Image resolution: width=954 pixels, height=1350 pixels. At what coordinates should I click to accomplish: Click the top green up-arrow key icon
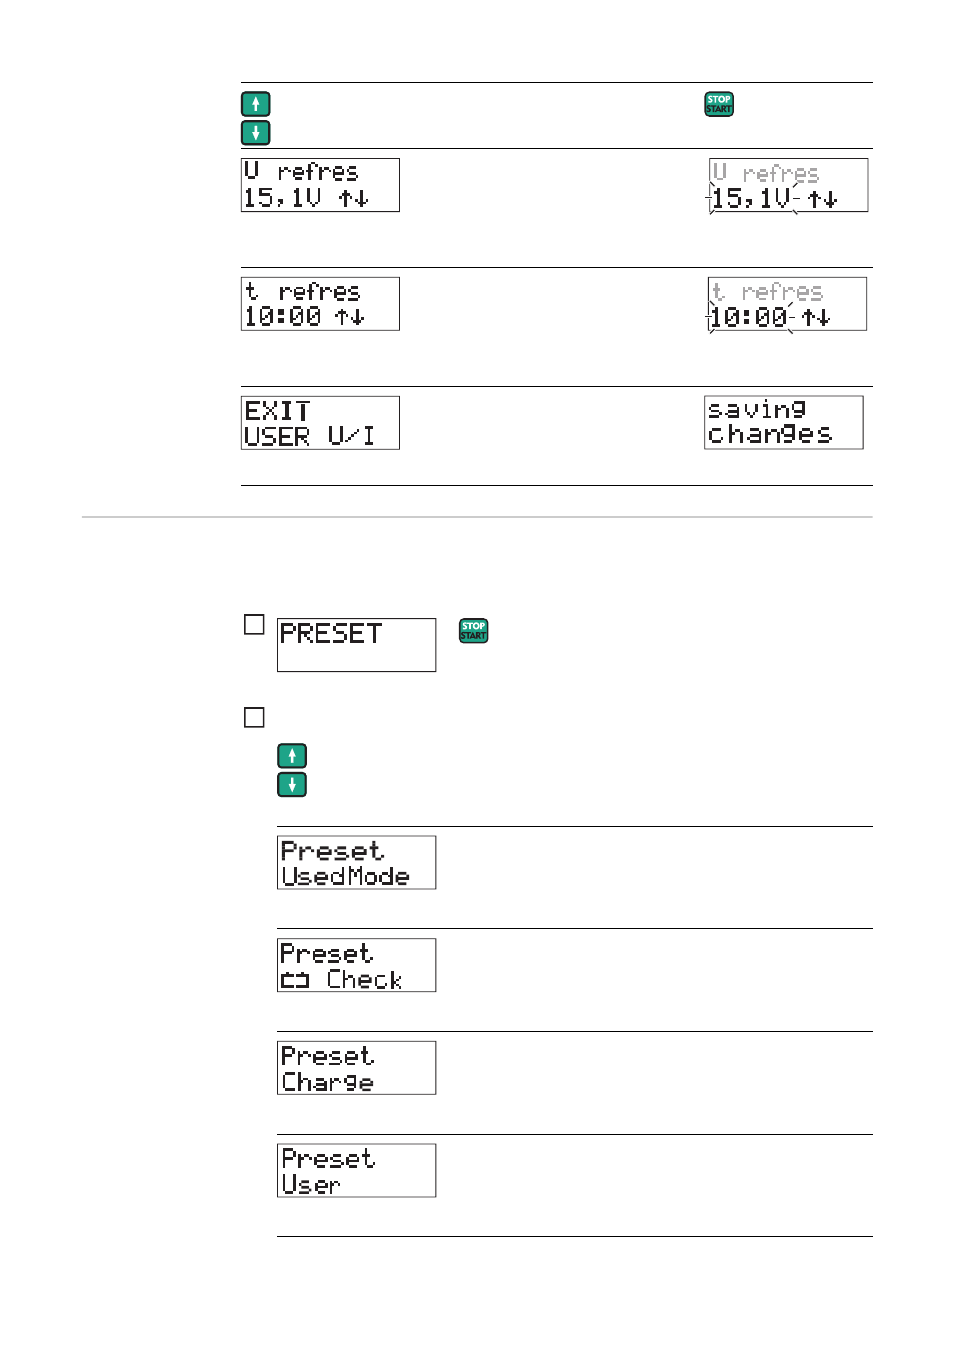click(256, 104)
